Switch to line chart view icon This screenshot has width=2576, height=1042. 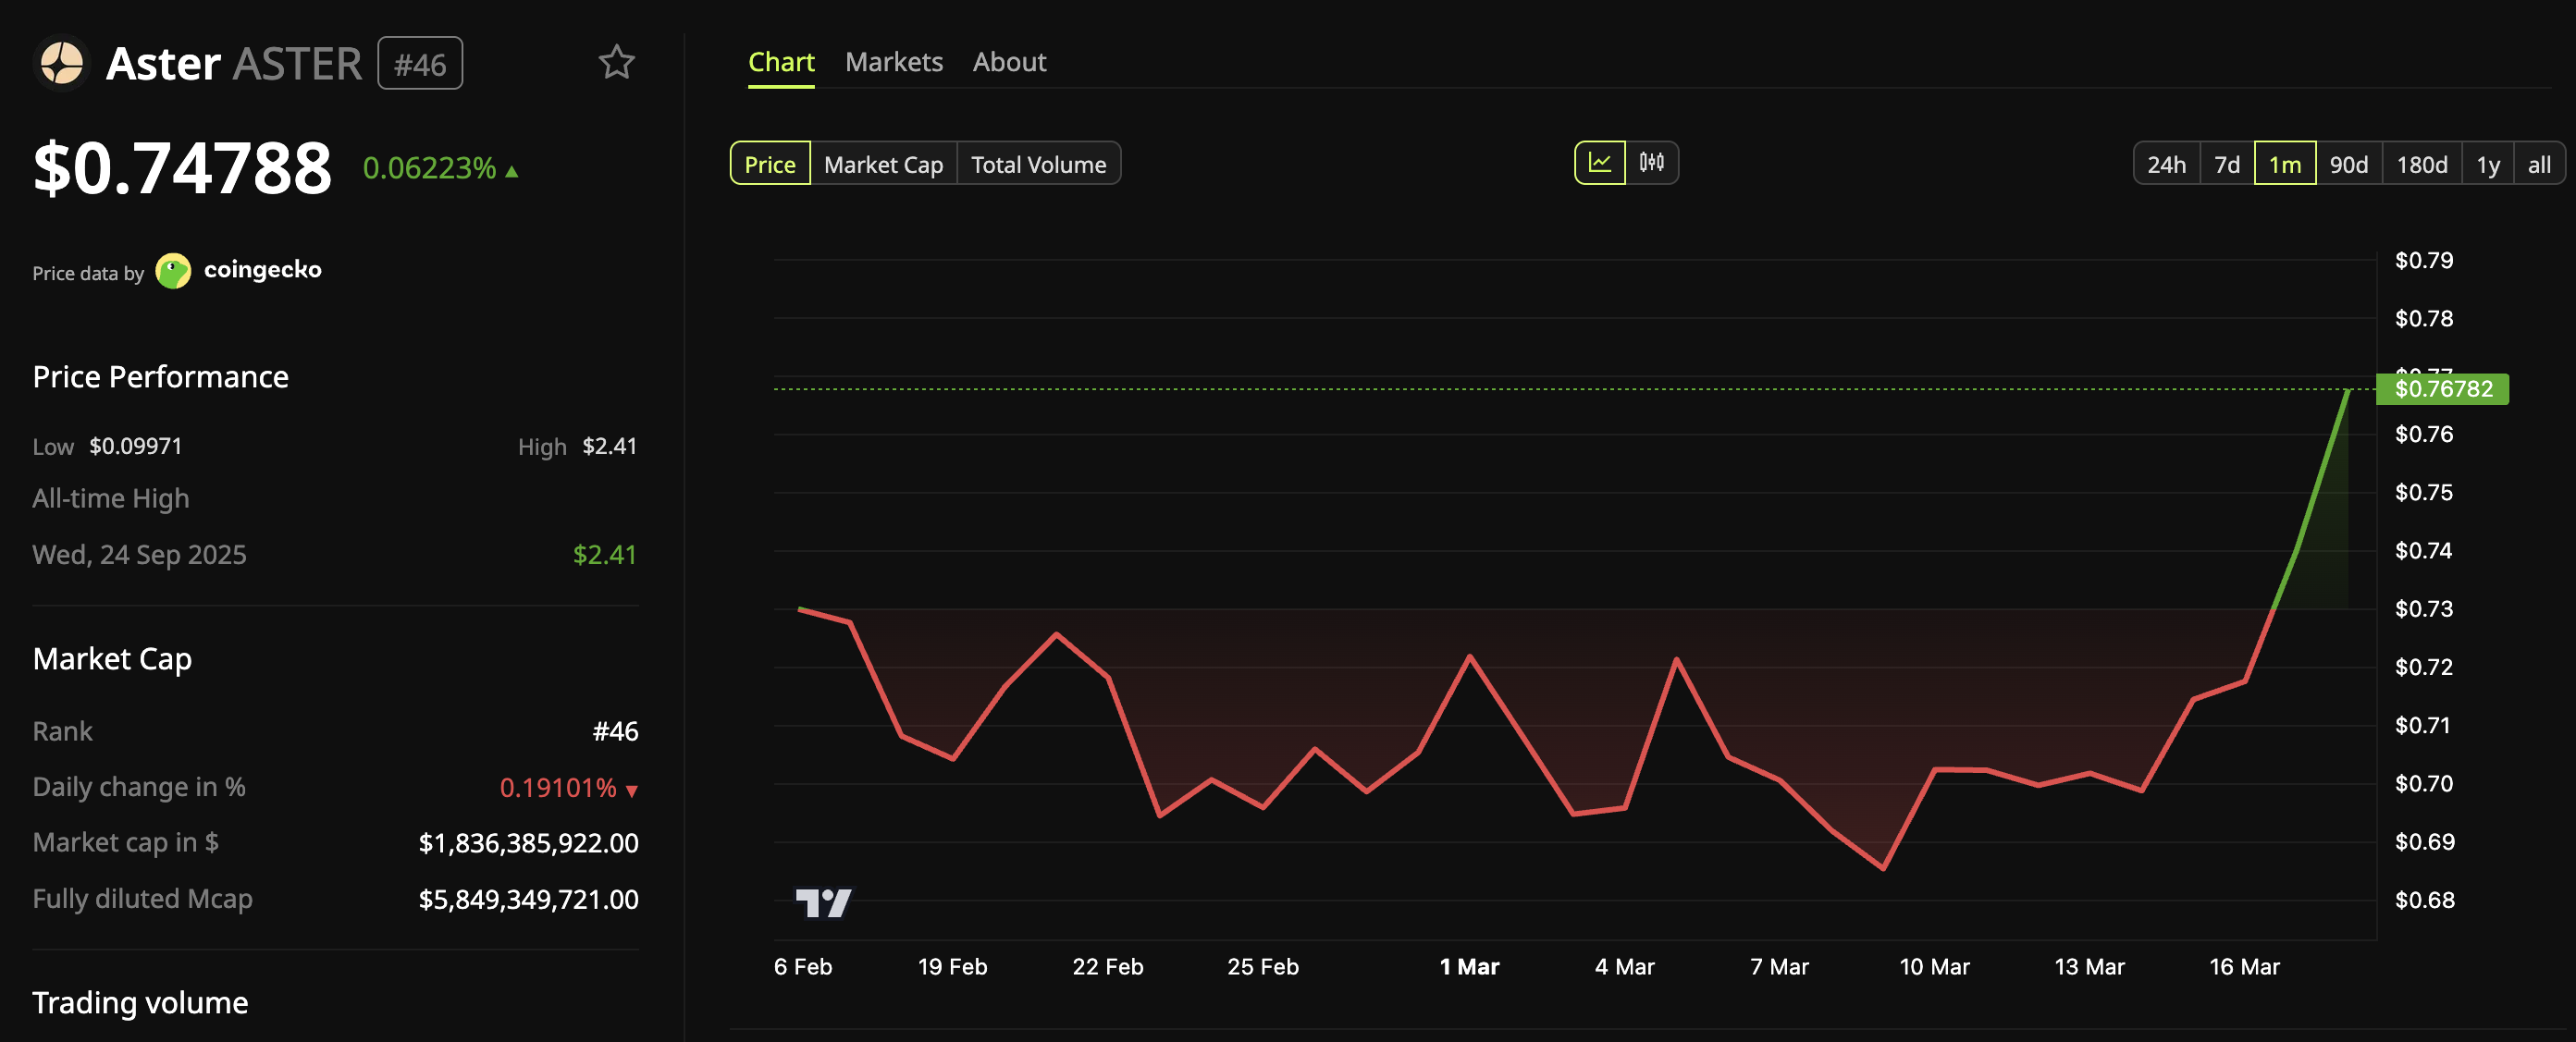pos(1599,163)
